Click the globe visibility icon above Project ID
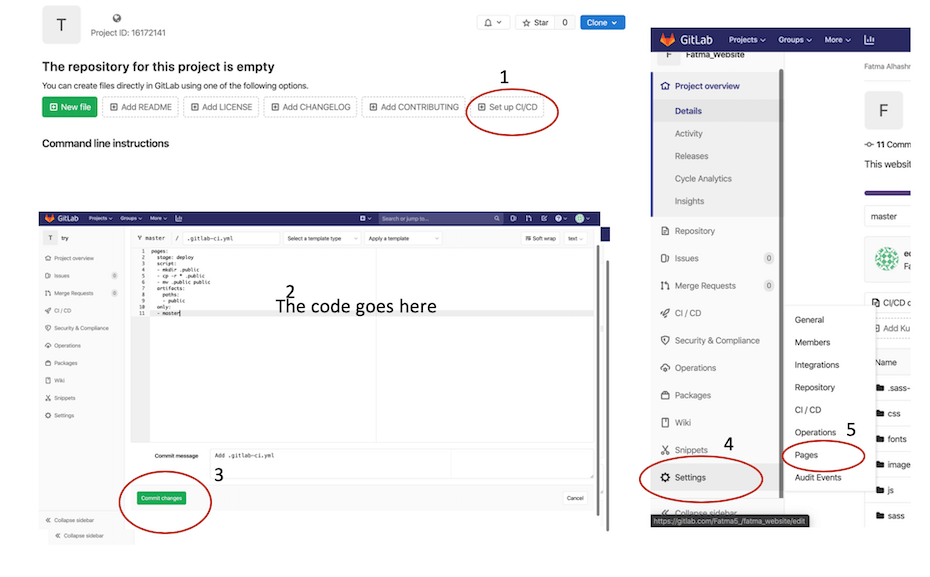Image resolution: width=930 pixels, height=577 pixels. 117,18
